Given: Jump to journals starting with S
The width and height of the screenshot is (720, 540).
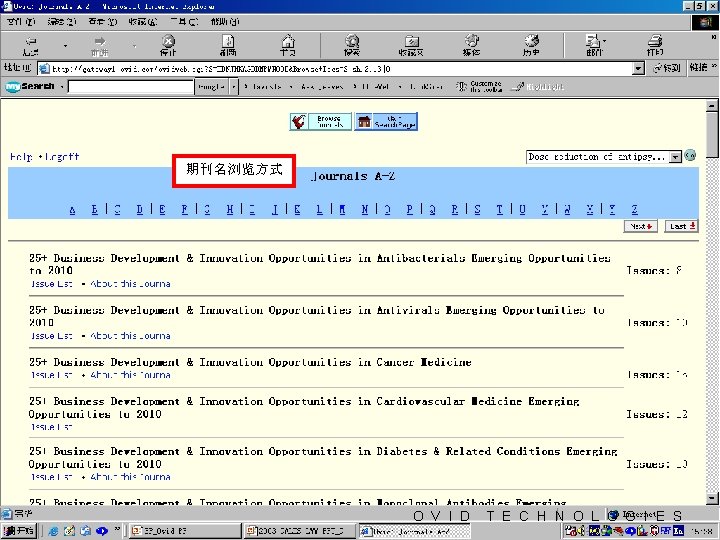Looking at the screenshot, I should click(x=478, y=210).
